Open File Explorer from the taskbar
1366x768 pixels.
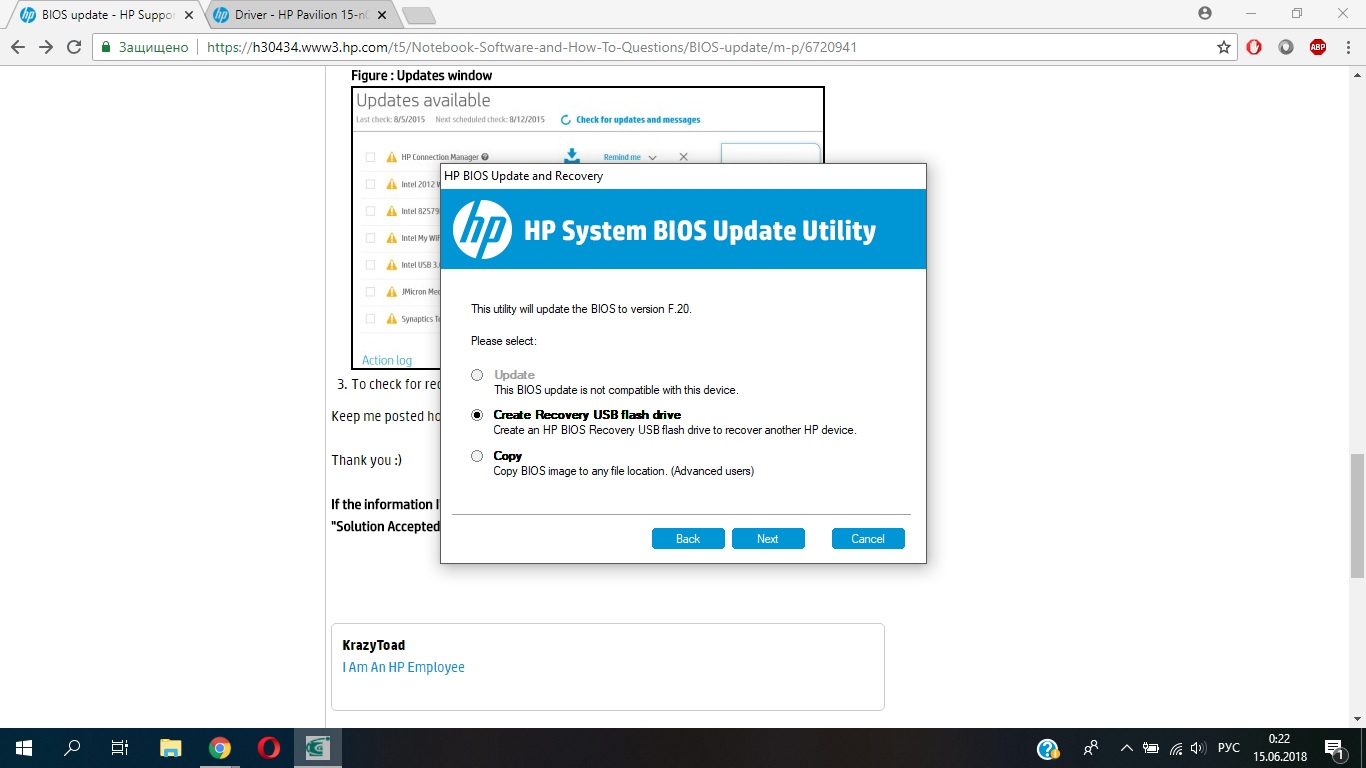point(171,748)
